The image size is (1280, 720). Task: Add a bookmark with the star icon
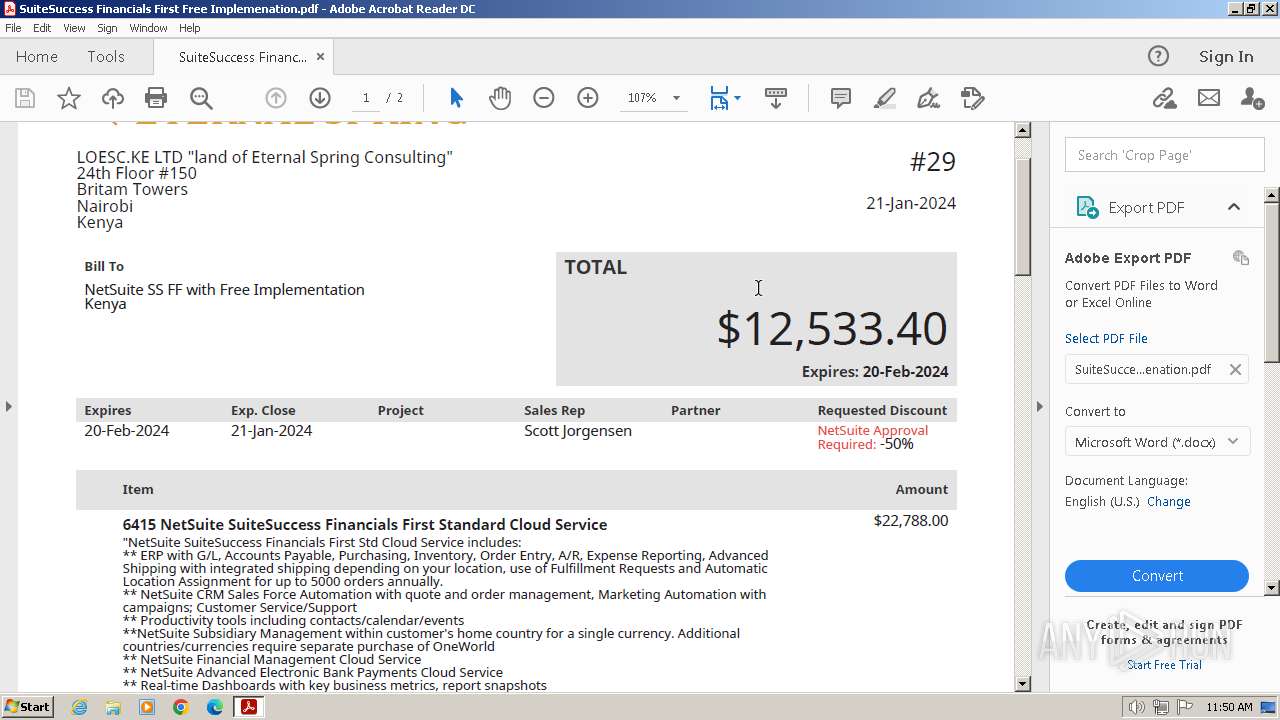click(x=69, y=98)
